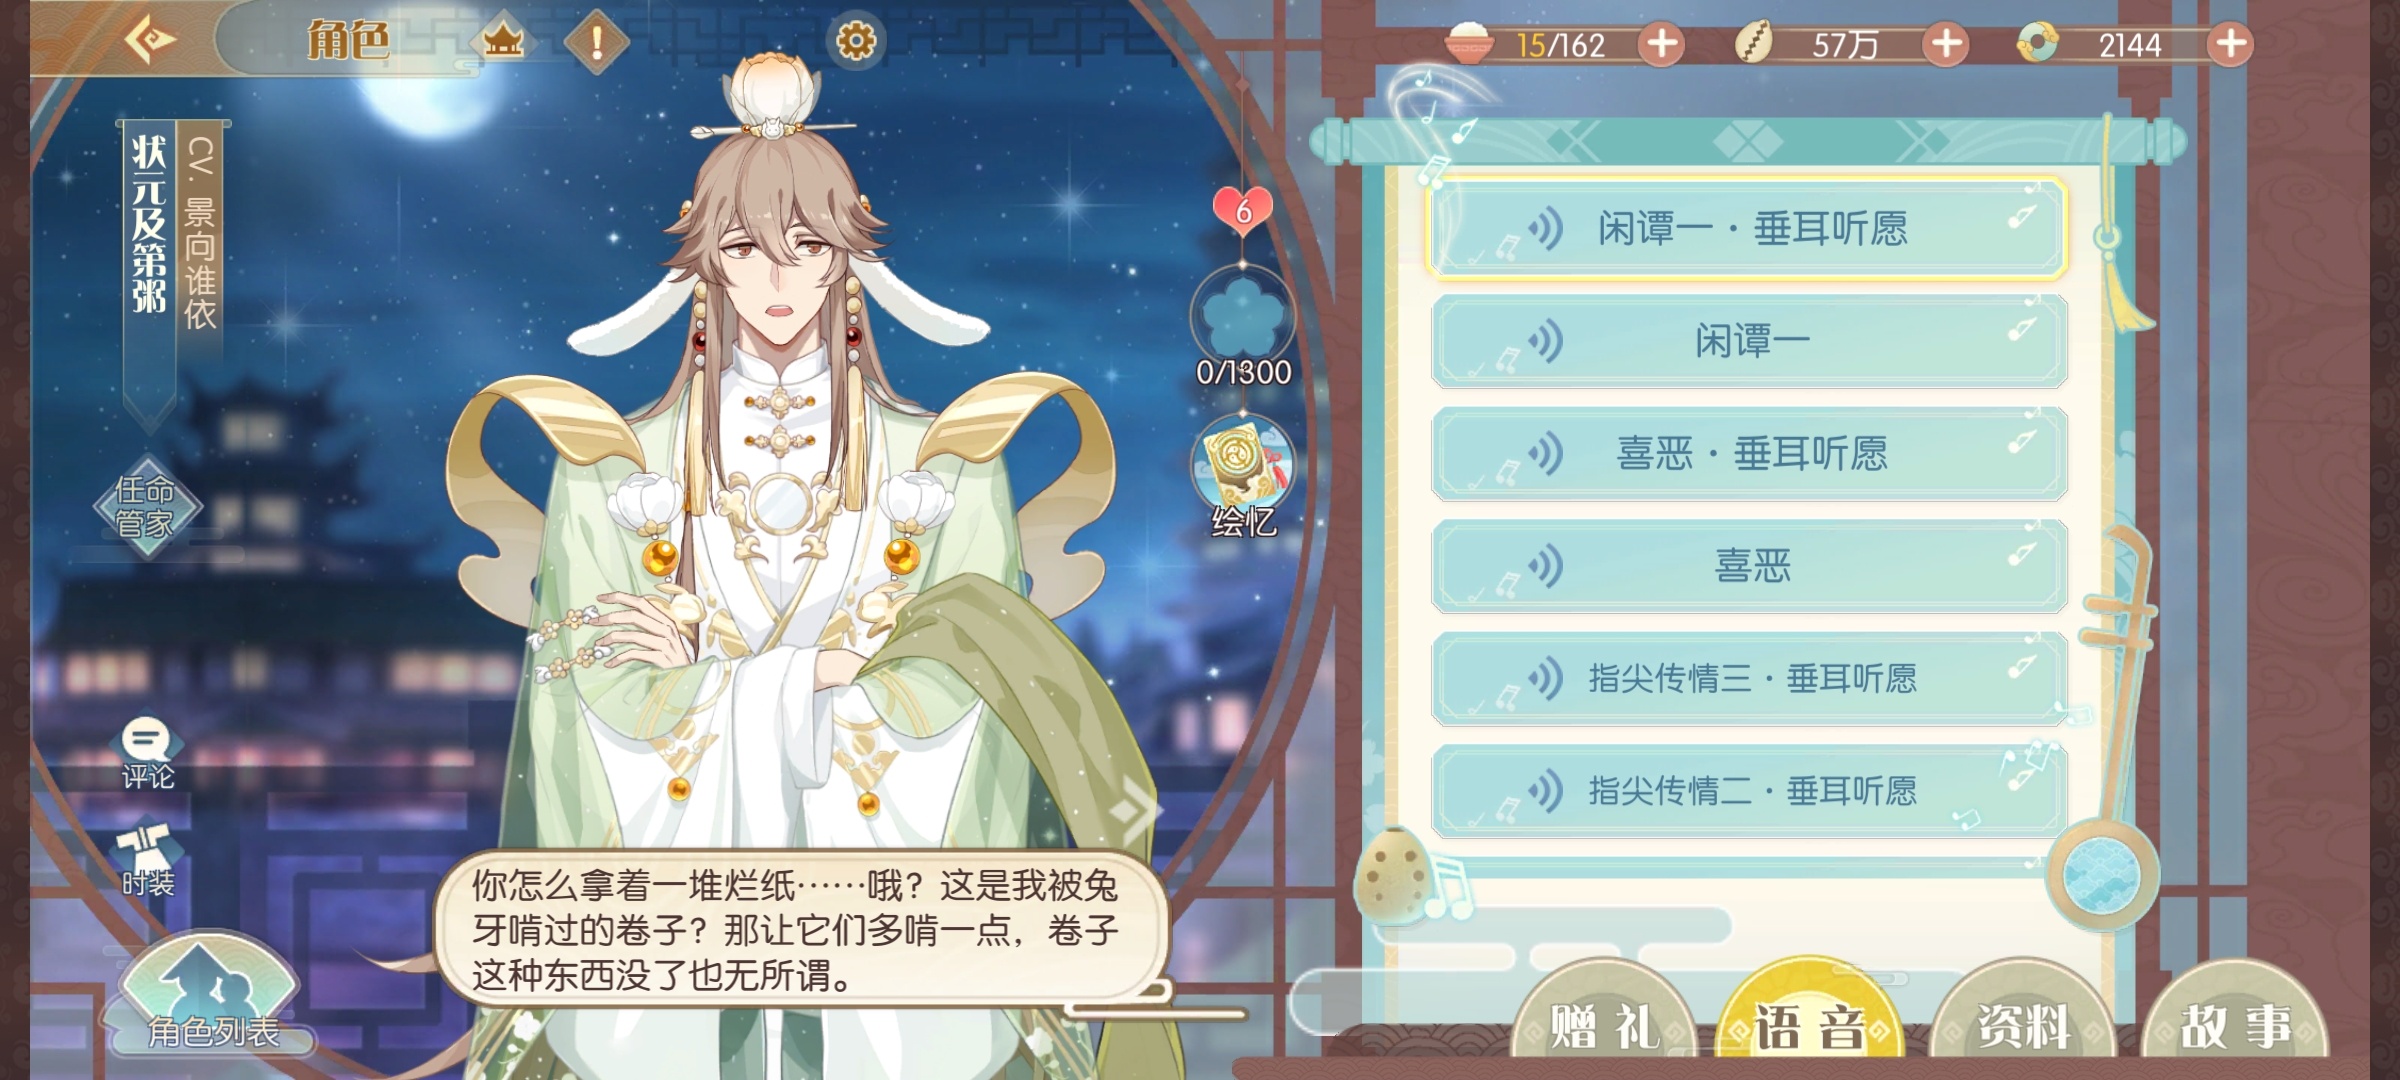Tap the heart affection level icon
Screen dimensions: 2400x1080
(1243, 209)
